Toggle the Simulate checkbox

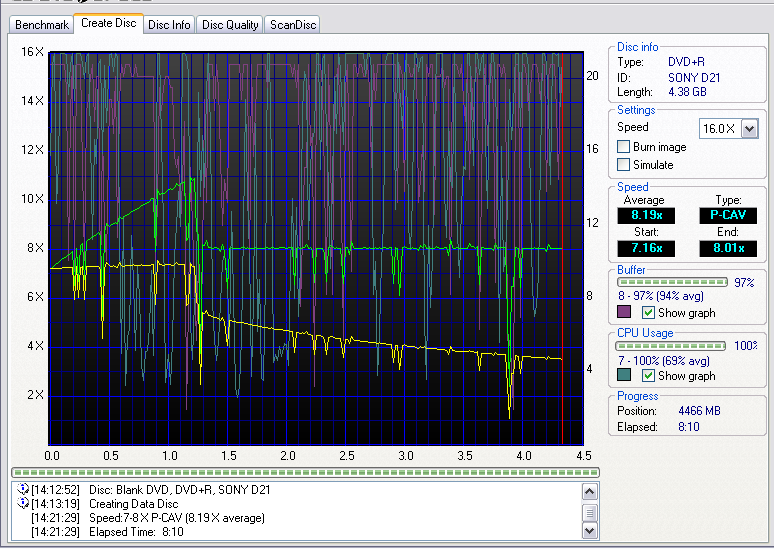[x=623, y=164]
